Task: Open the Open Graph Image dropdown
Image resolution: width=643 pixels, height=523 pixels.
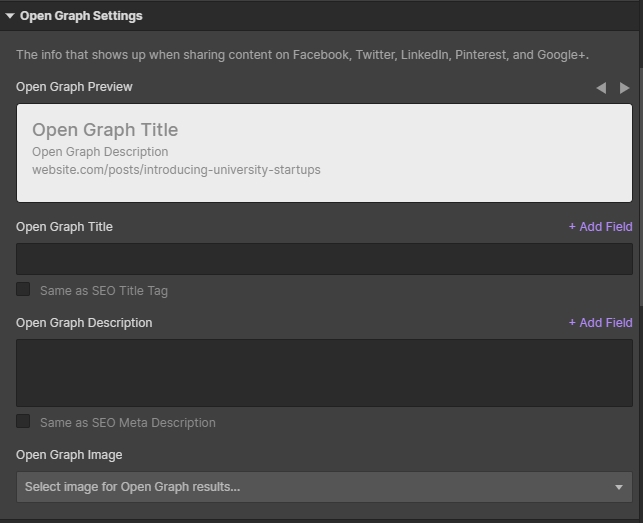Action: (x=324, y=487)
